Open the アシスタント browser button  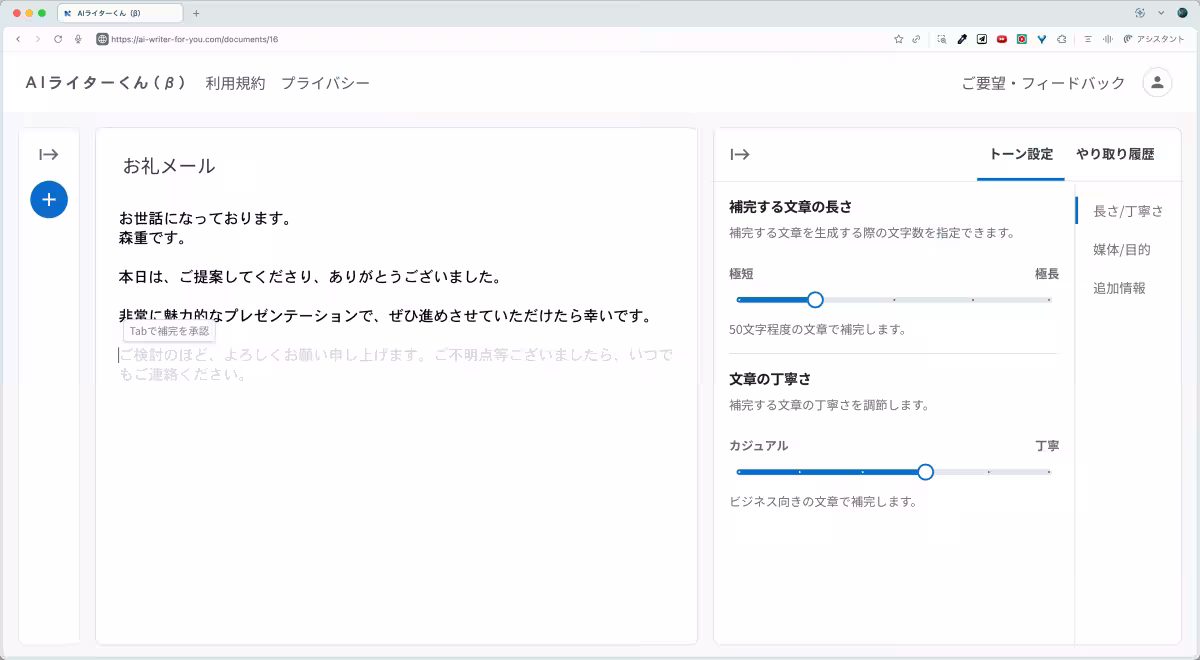tap(1153, 39)
